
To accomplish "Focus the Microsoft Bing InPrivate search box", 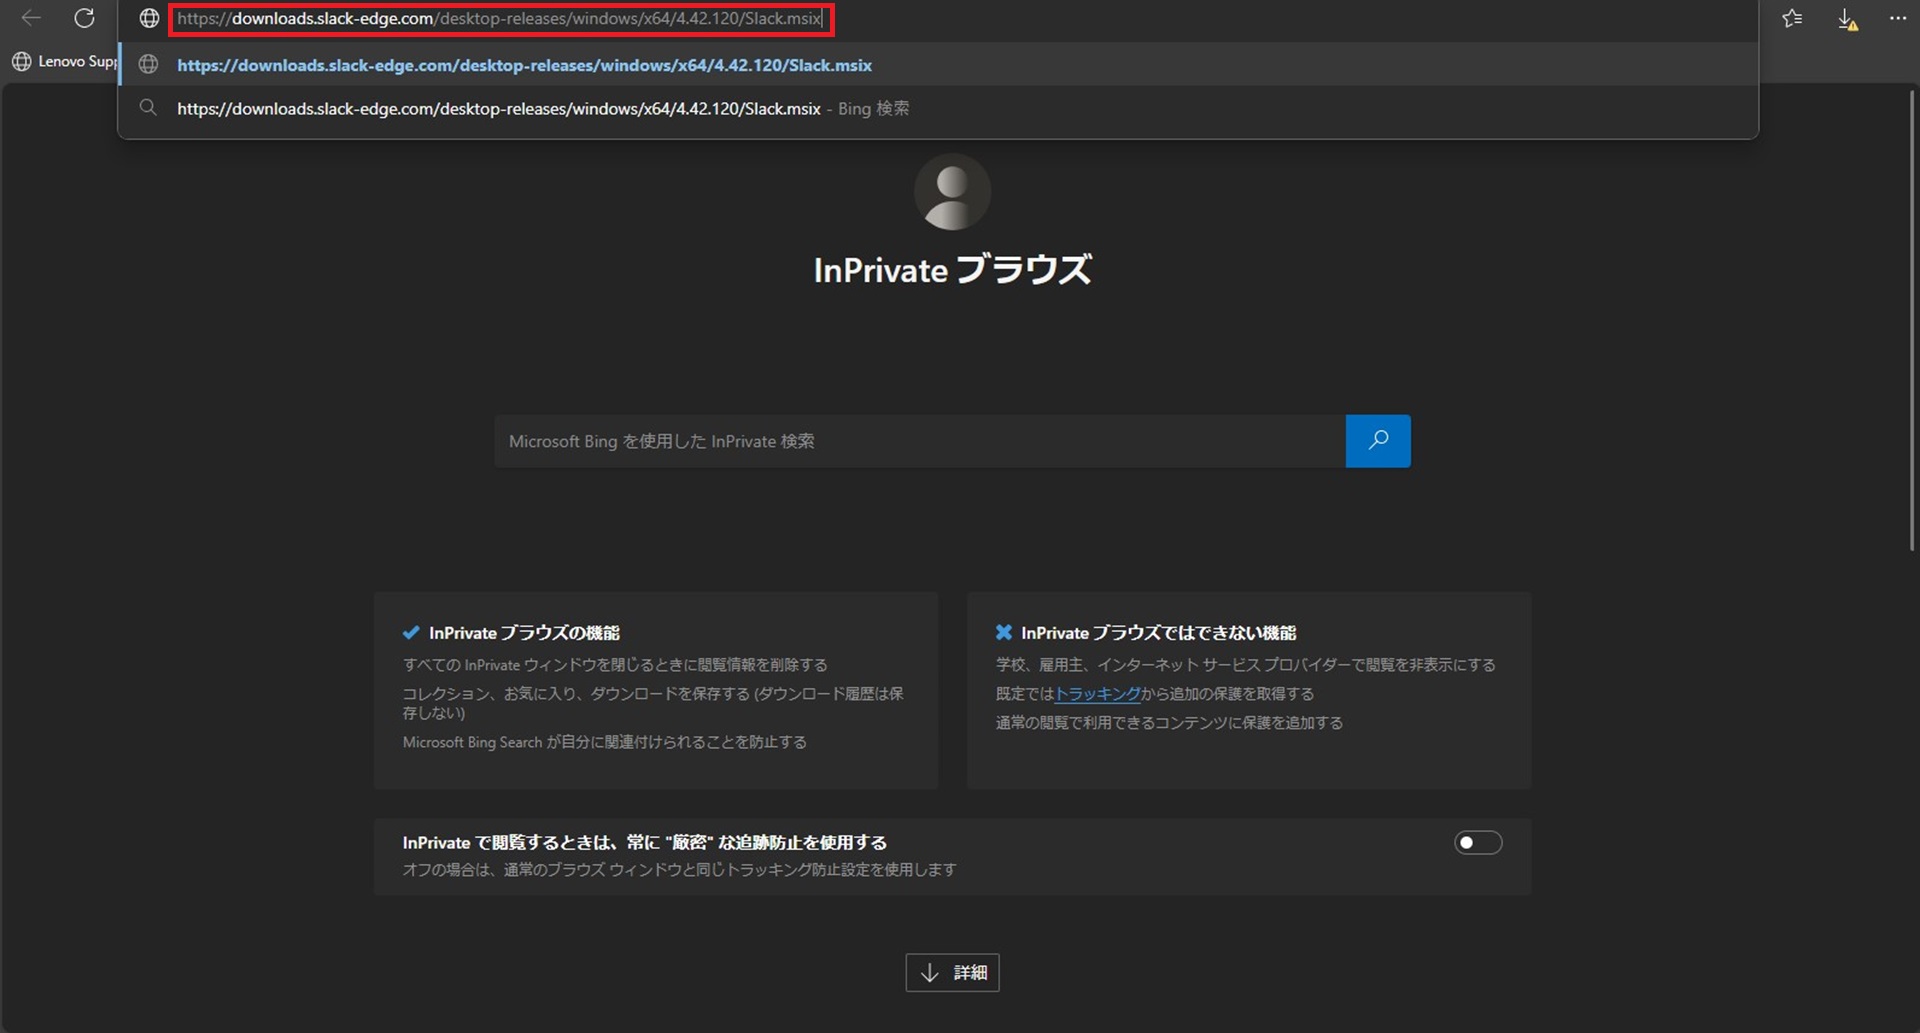I will (x=919, y=441).
